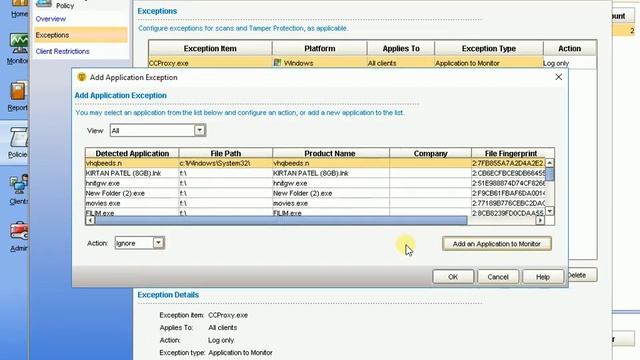Screen dimensions: 640x360
Task: Click the Delete button behind the dialog
Action: pyautogui.click(x=582, y=275)
